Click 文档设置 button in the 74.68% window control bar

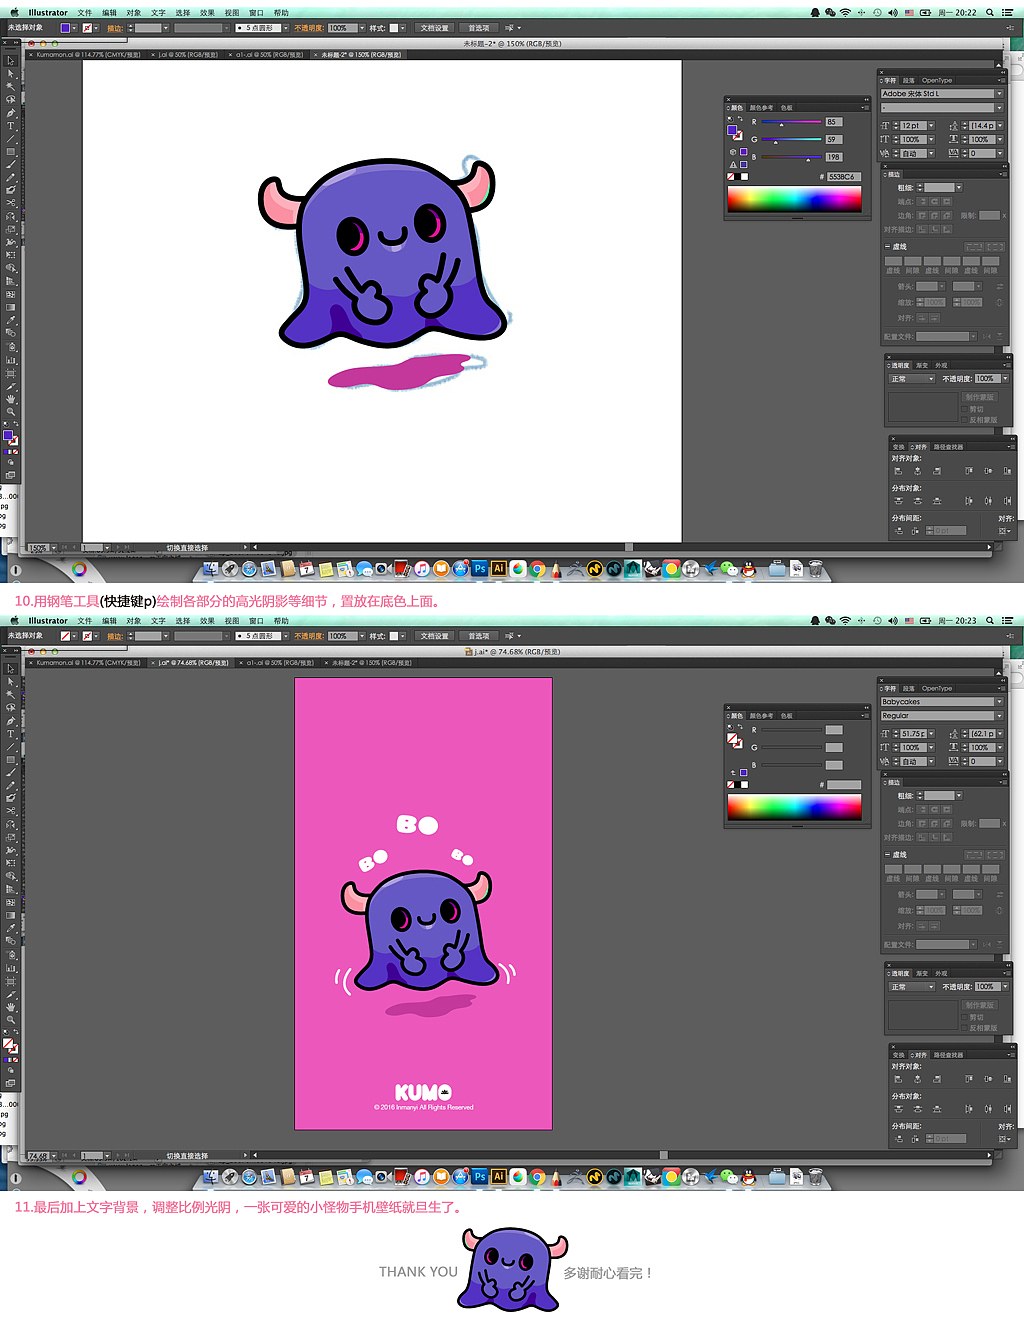click(x=434, y=636)
